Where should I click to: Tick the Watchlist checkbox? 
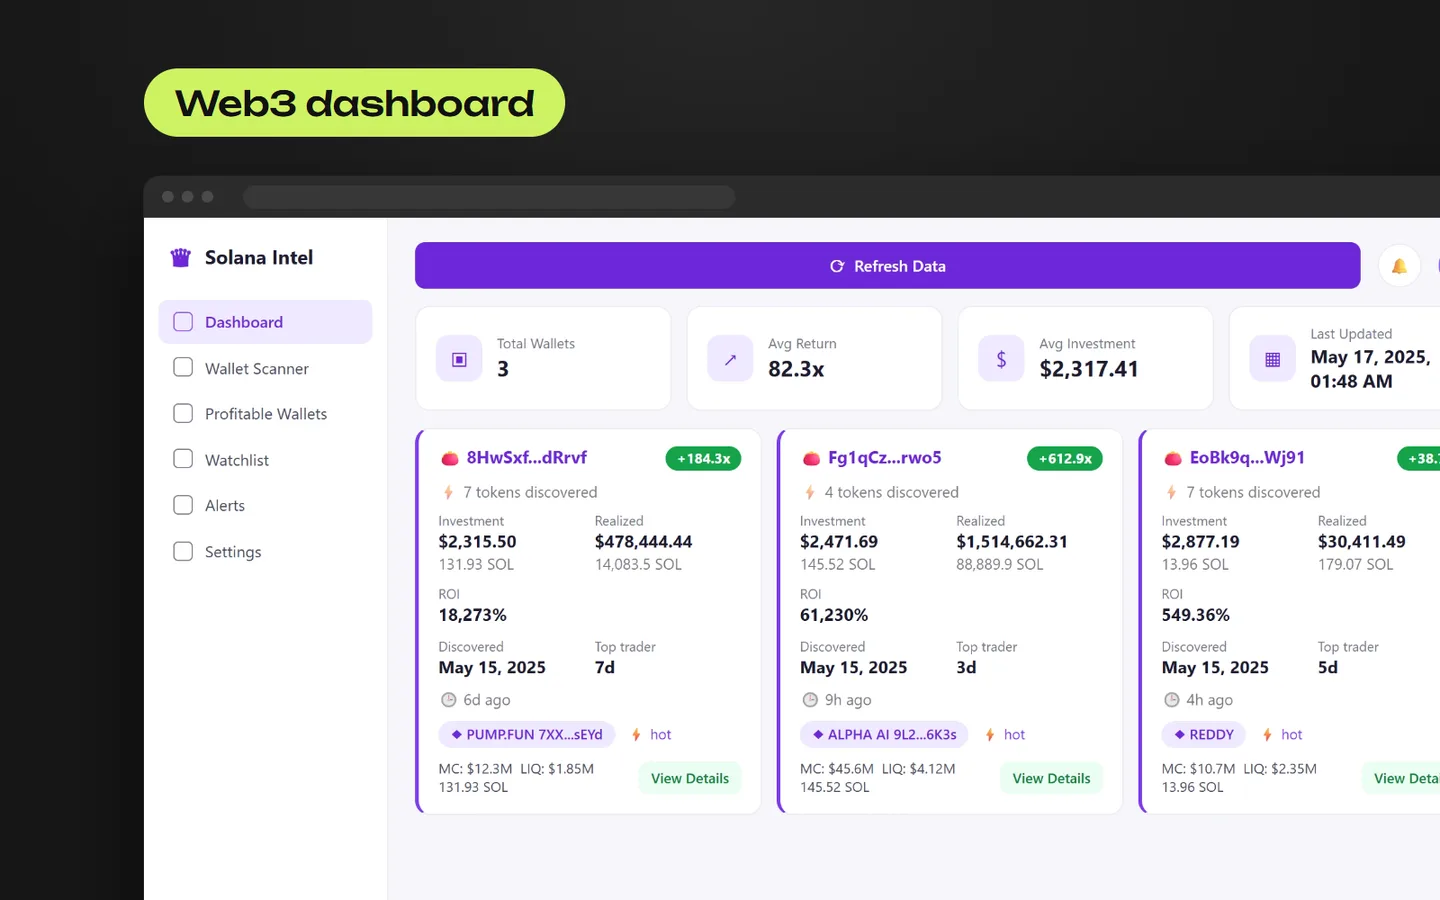click(x=183, y=459)
